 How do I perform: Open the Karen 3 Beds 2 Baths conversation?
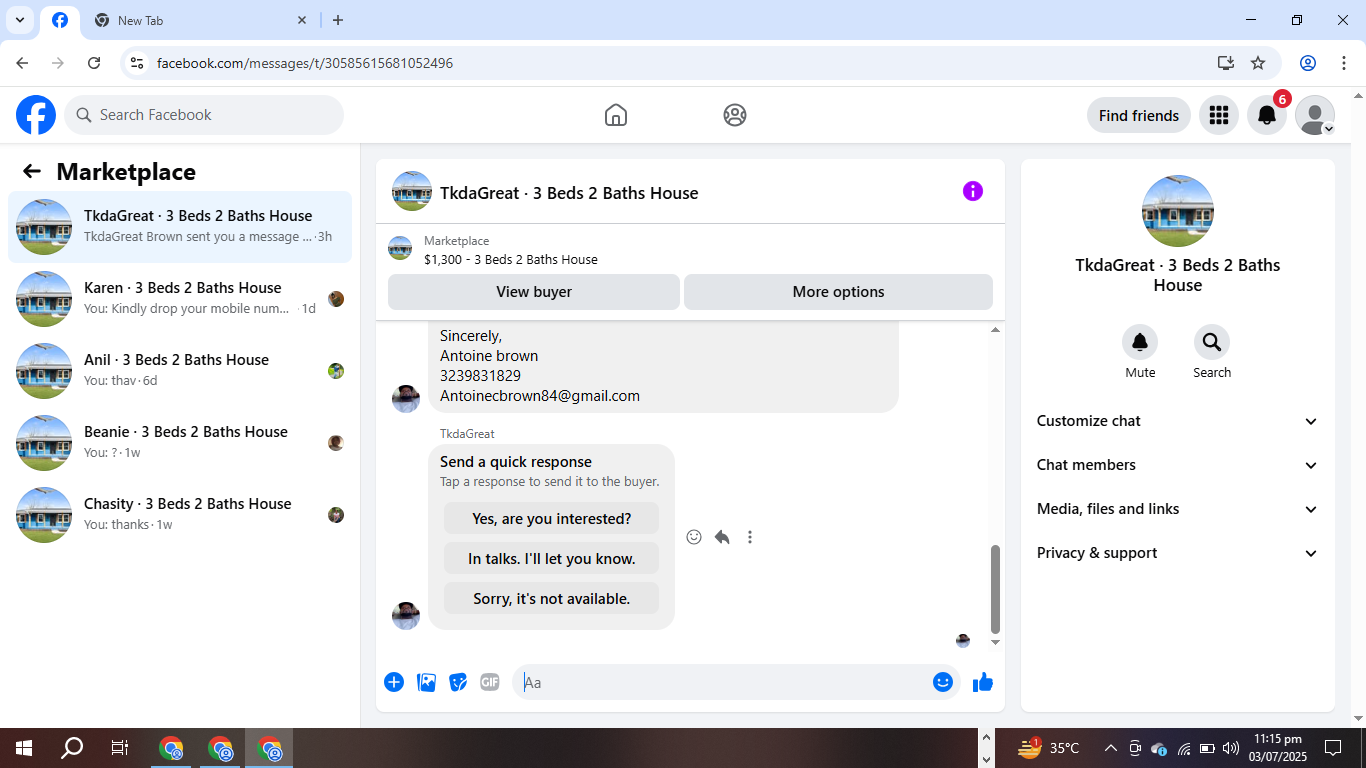click(180, 299)
